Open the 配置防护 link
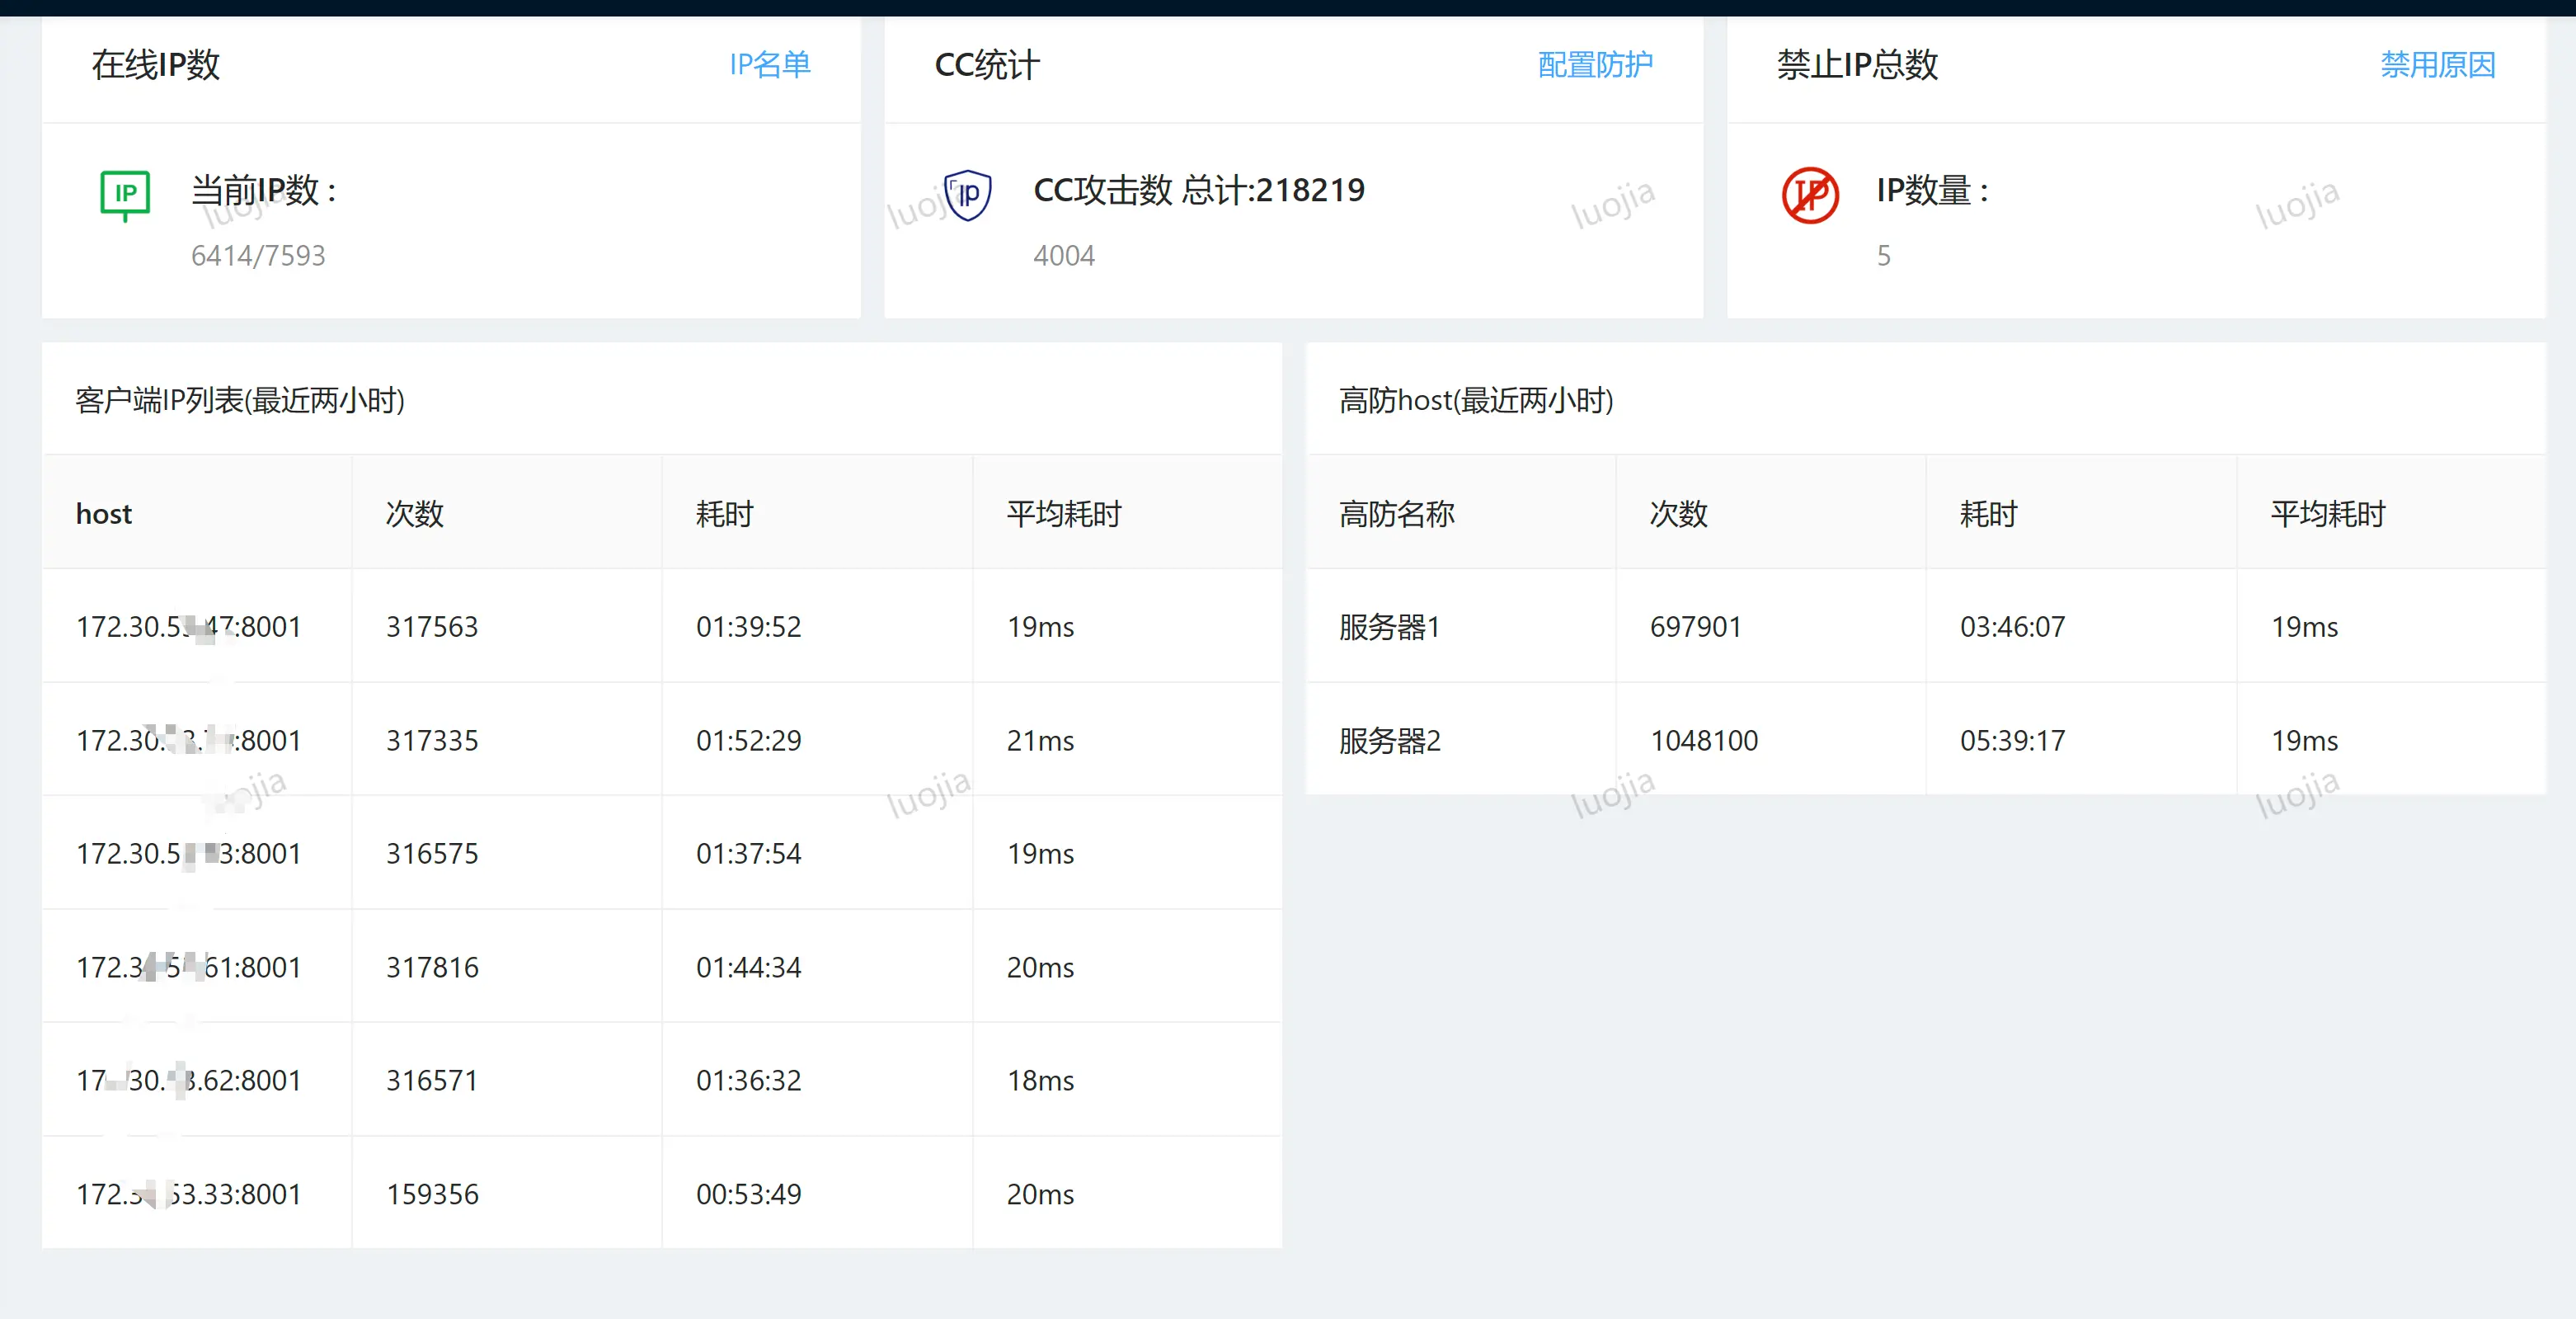The width and height of the screenshot is (2576, 1319). [1595, 65]
